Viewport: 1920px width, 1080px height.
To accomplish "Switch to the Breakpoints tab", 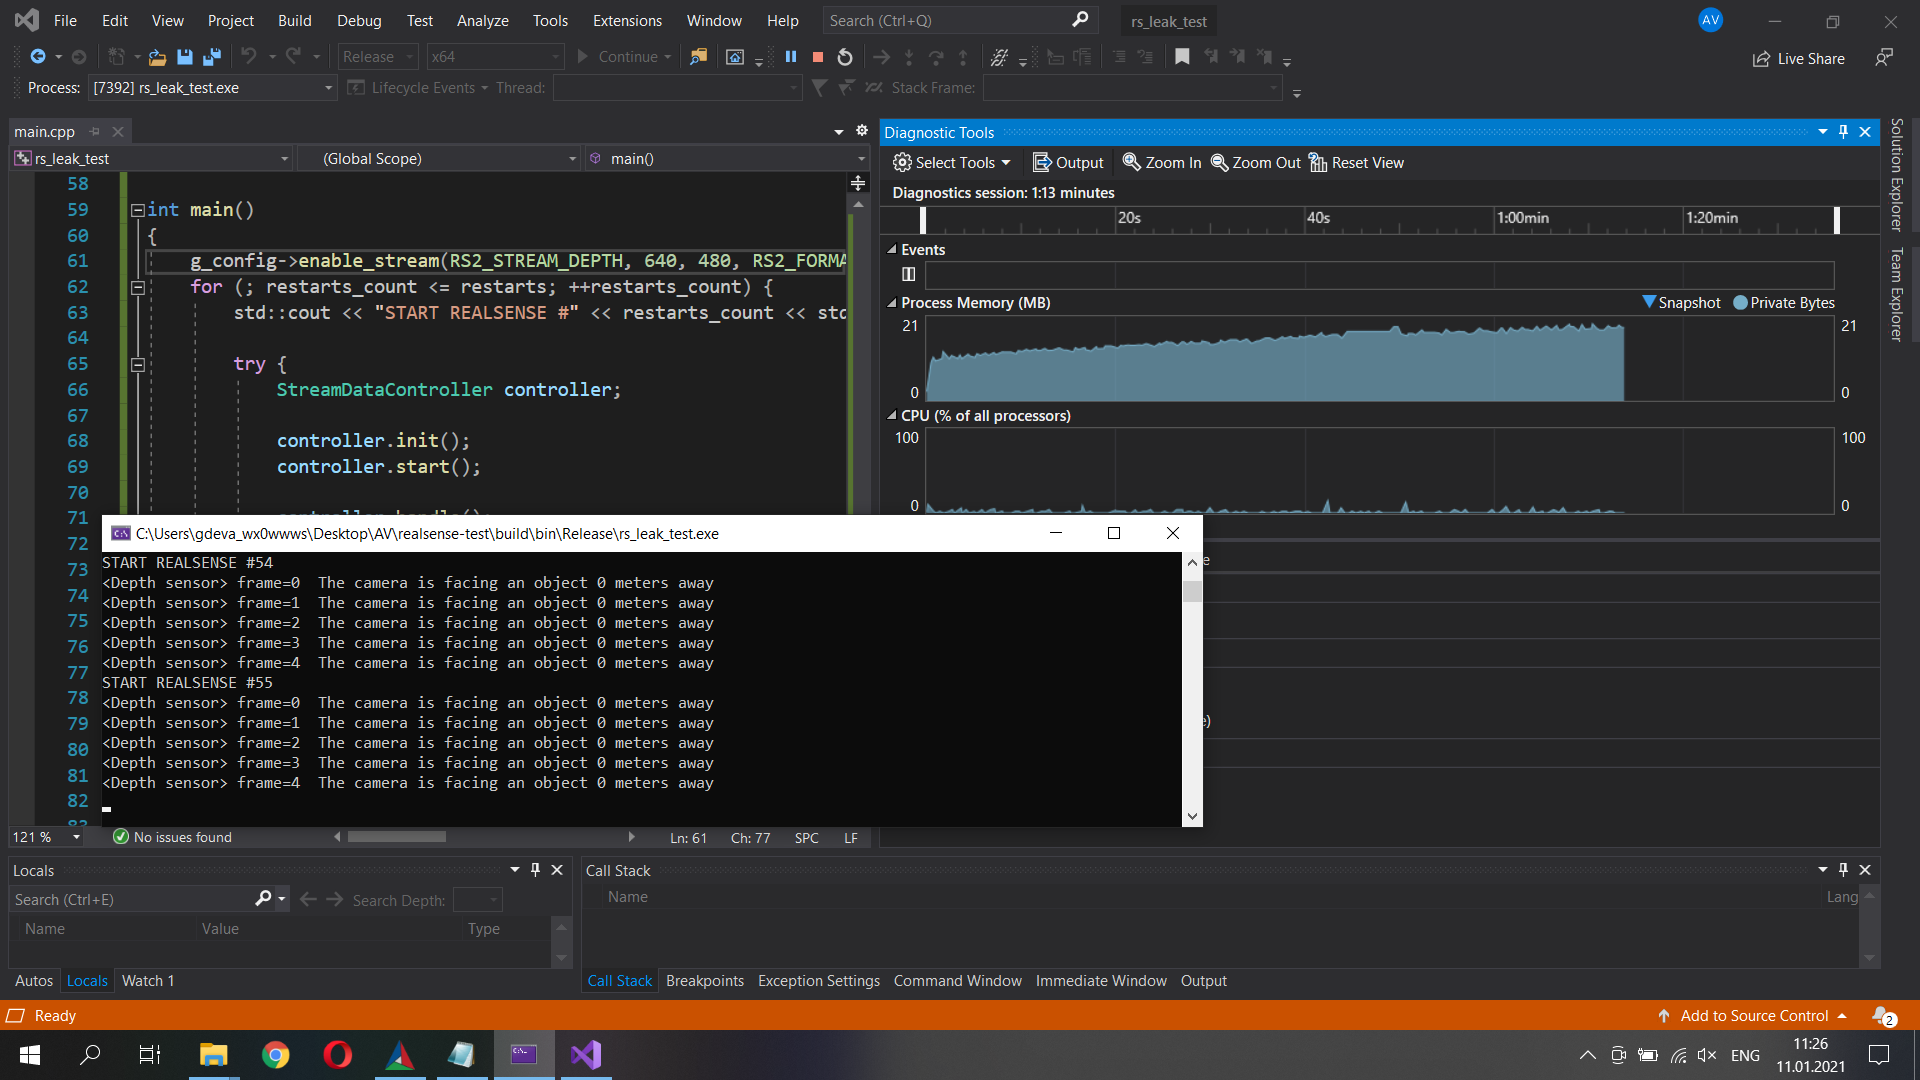I will point(704,981).
